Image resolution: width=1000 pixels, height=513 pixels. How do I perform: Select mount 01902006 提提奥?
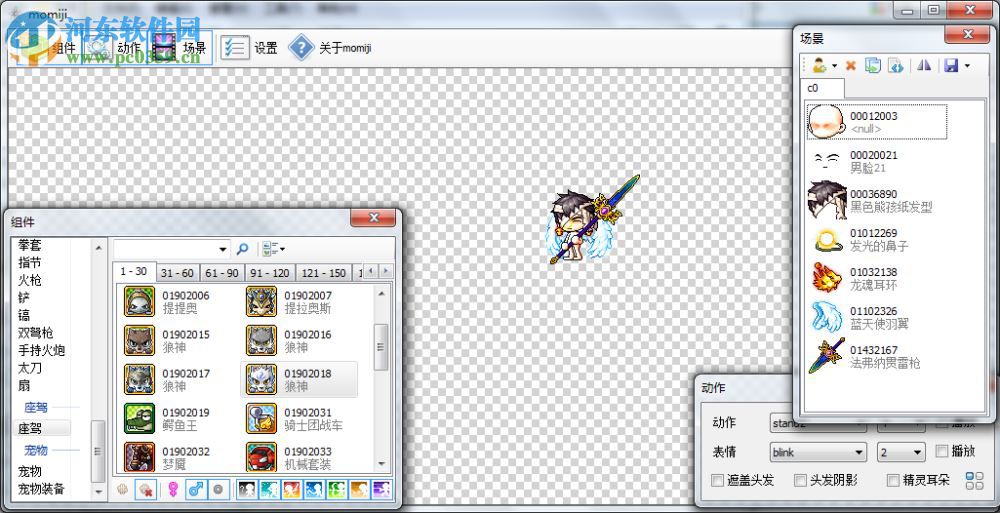(x=177, y=301)
